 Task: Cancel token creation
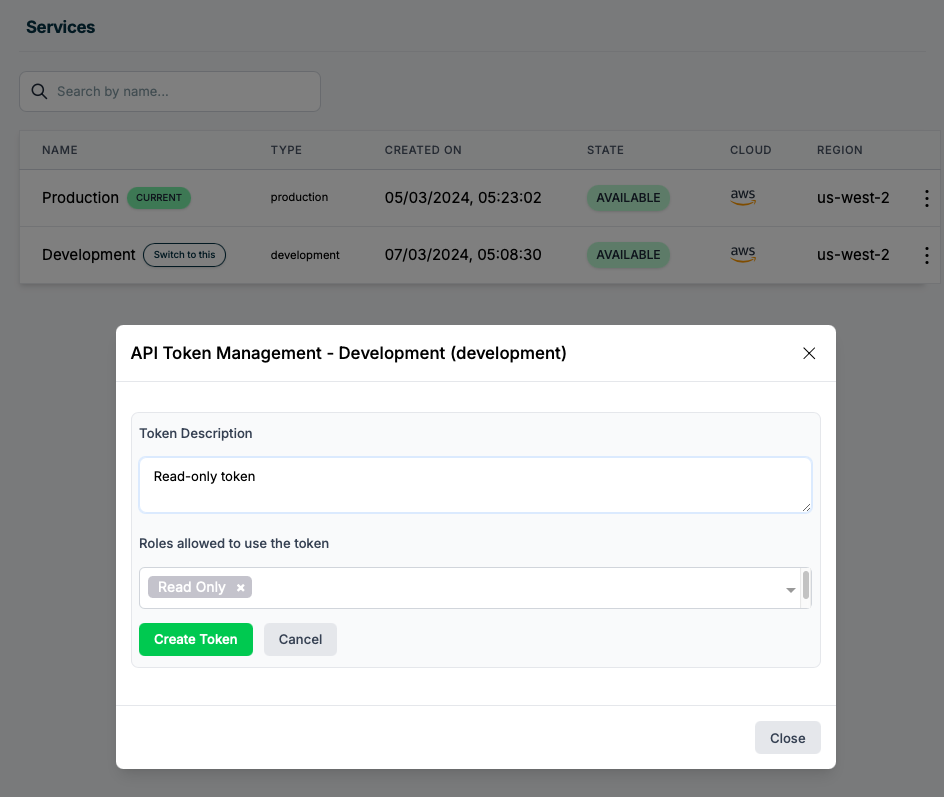[x=300, y=639]
